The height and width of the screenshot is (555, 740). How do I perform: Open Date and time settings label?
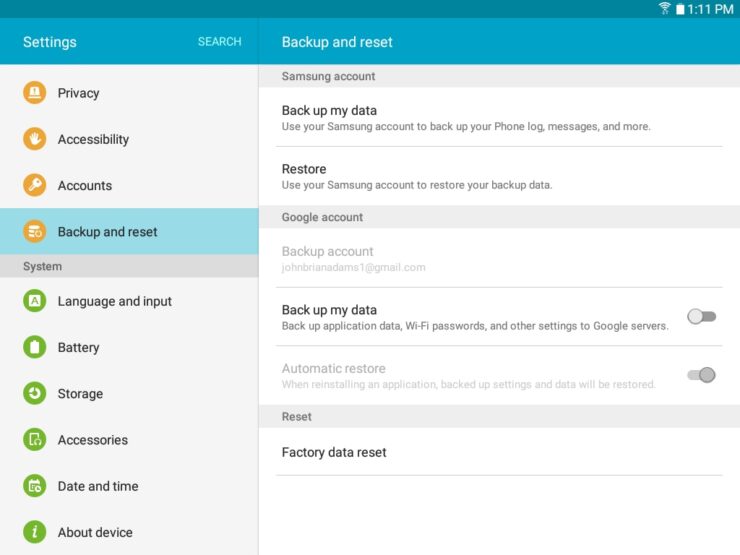click(98, 486)
